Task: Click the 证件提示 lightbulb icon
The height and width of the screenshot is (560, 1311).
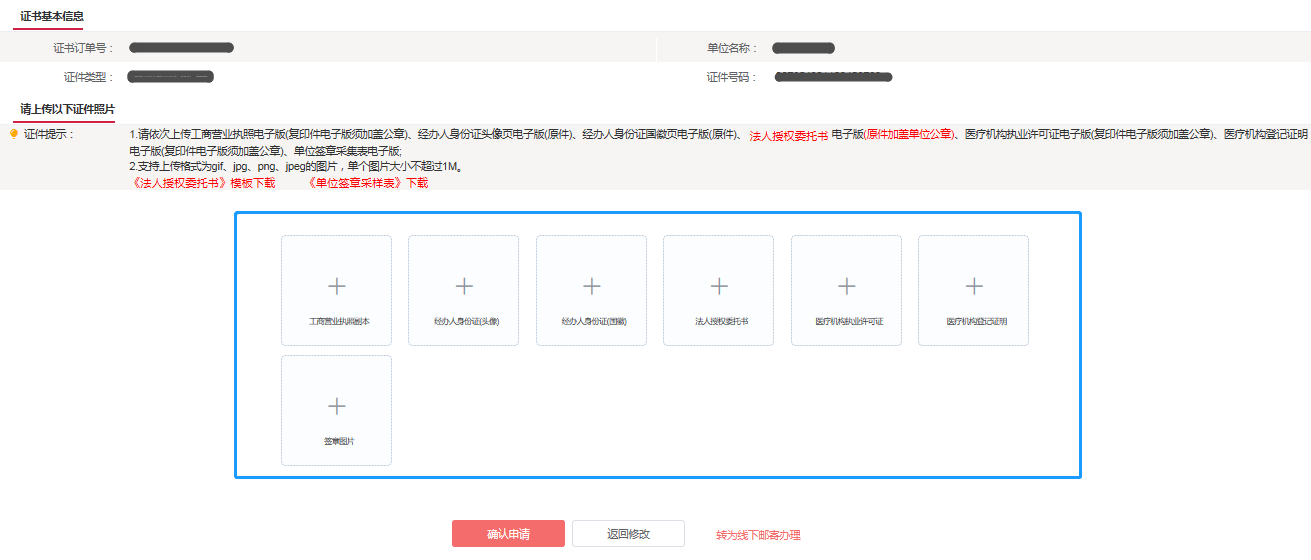Action: coord(14,134)
